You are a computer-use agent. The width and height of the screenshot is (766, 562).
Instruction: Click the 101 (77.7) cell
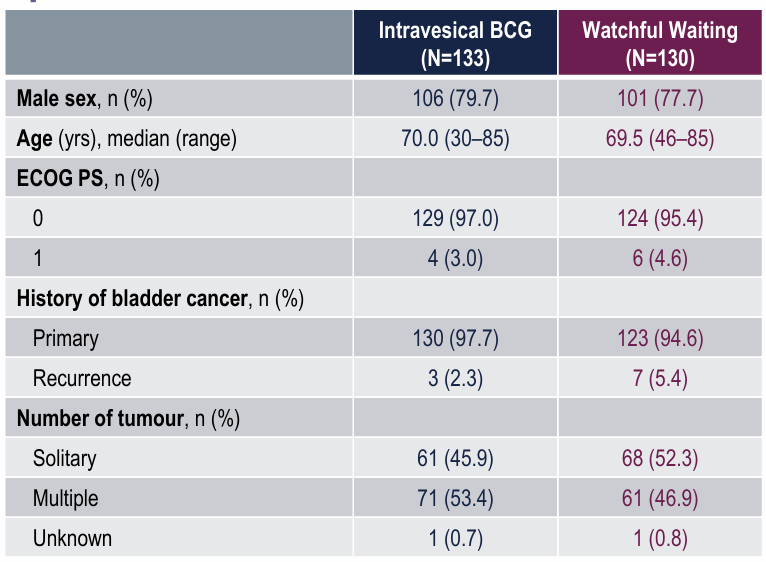(x=660, y=99)
